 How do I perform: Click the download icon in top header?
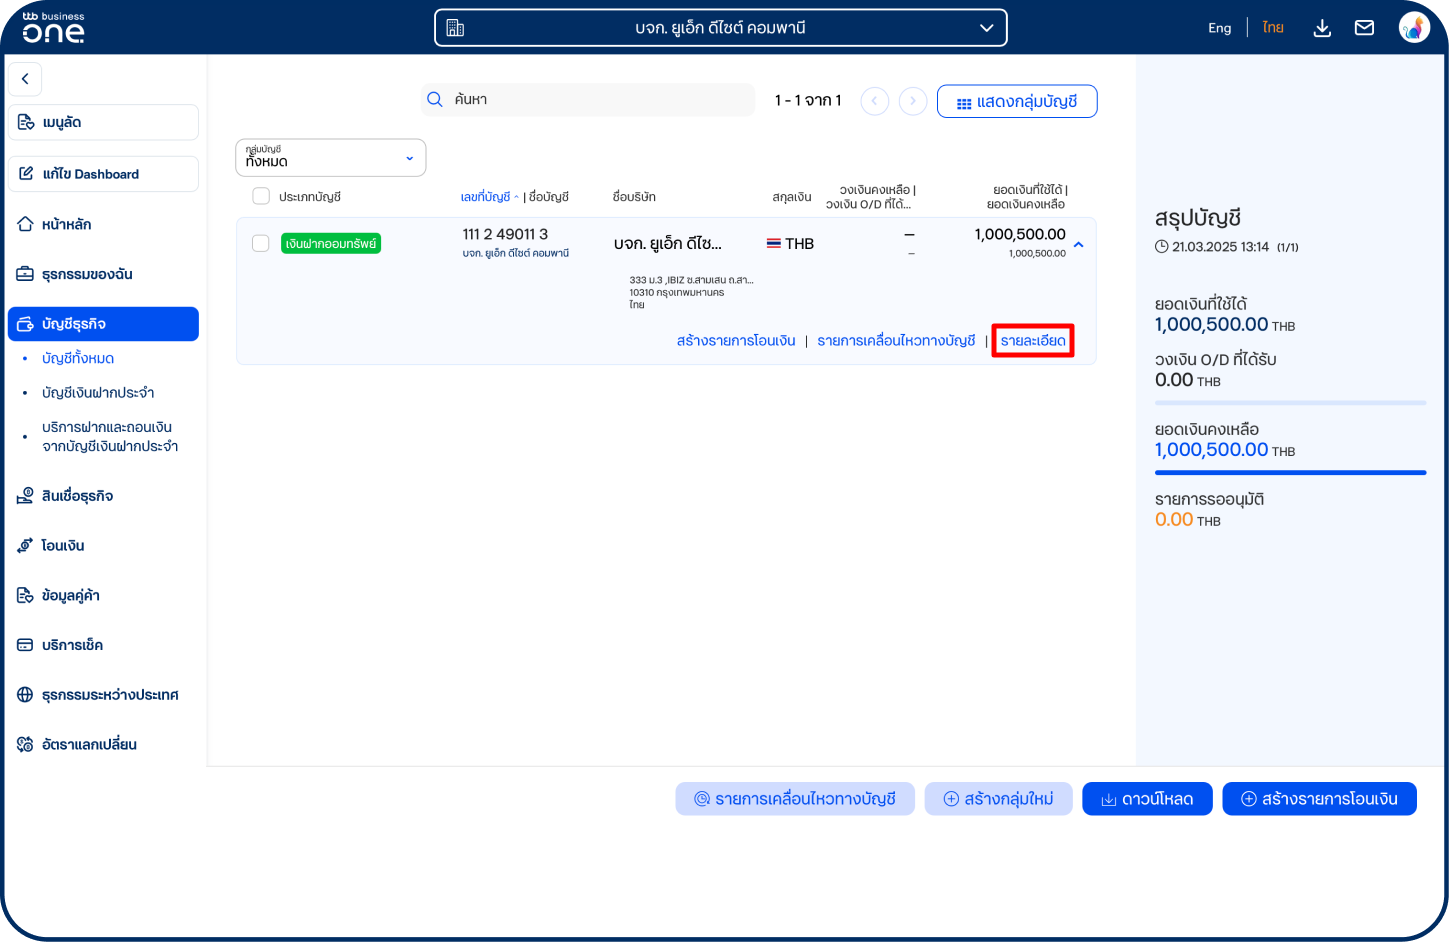coord(1322,28)
